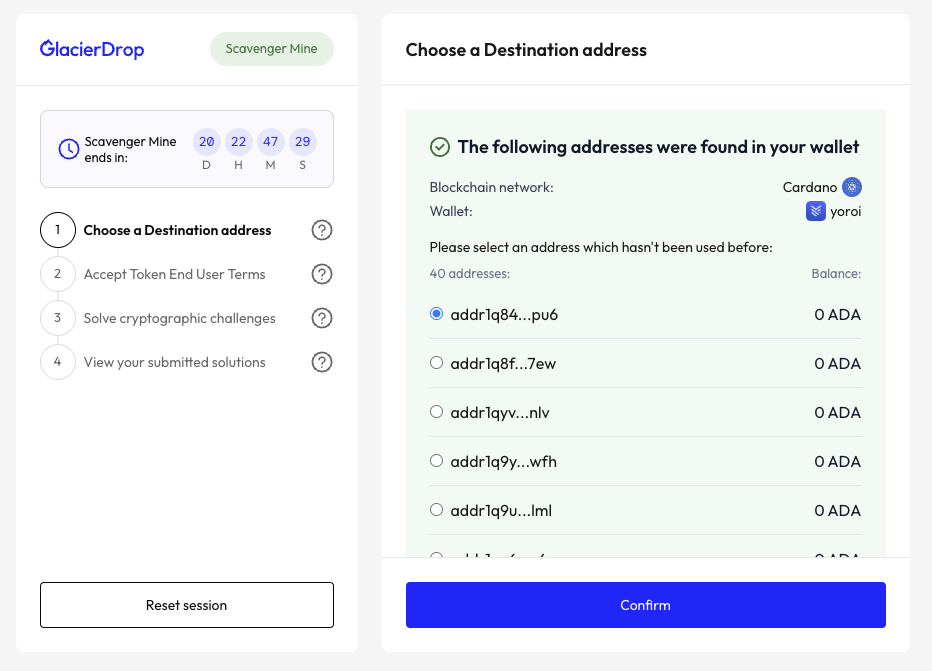The height and width of the screenshot is (671, 932).
Task: Click the green checkmark success icon
Action: point(440,147)
